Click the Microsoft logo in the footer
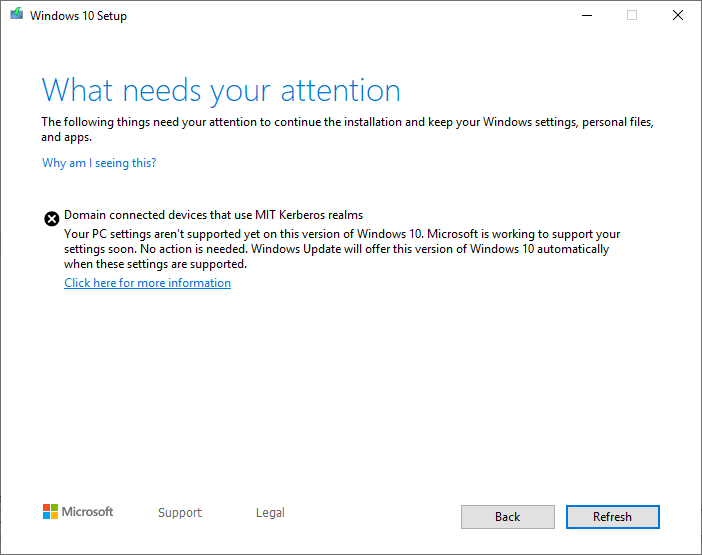Viewport: 702px width, 555px height. [x=78, y=512]
